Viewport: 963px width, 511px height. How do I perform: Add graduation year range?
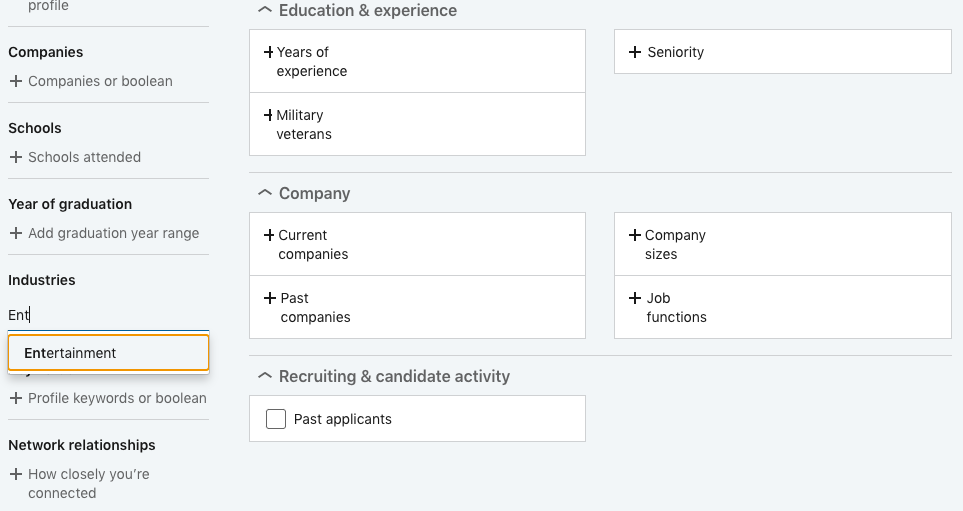[x=104, y=233]
